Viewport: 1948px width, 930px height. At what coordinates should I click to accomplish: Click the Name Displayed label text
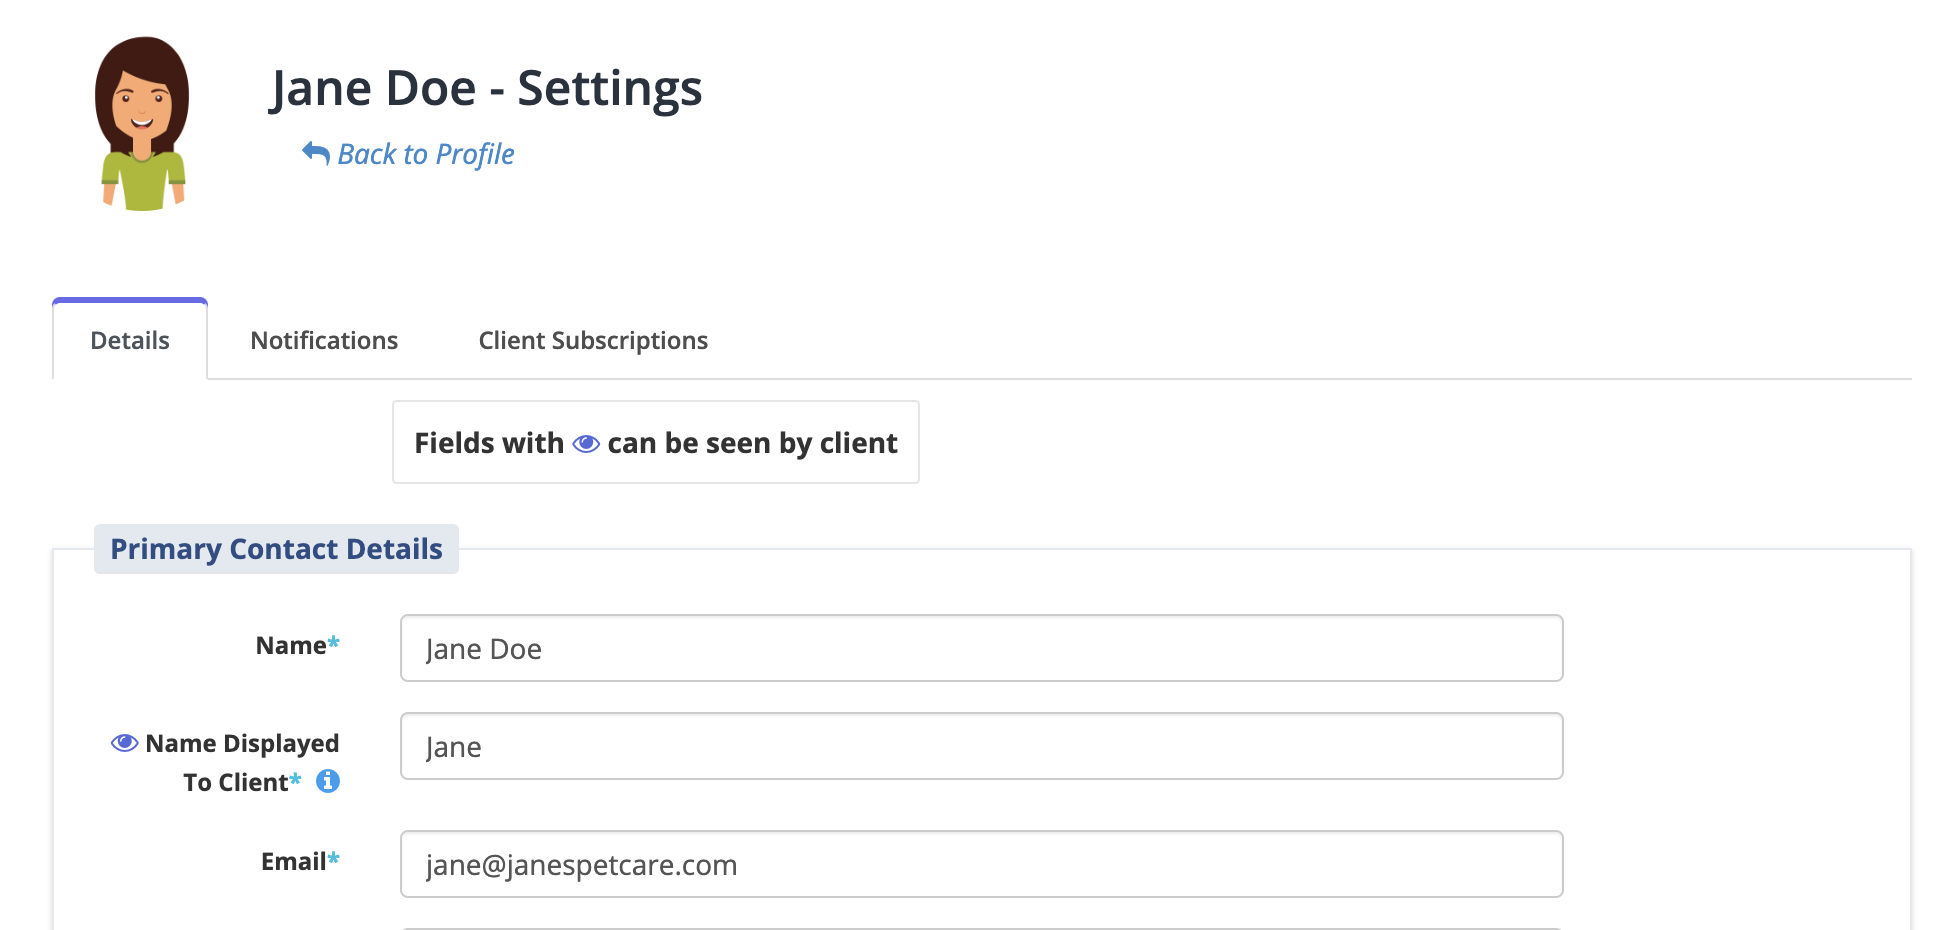coord(242,743)
